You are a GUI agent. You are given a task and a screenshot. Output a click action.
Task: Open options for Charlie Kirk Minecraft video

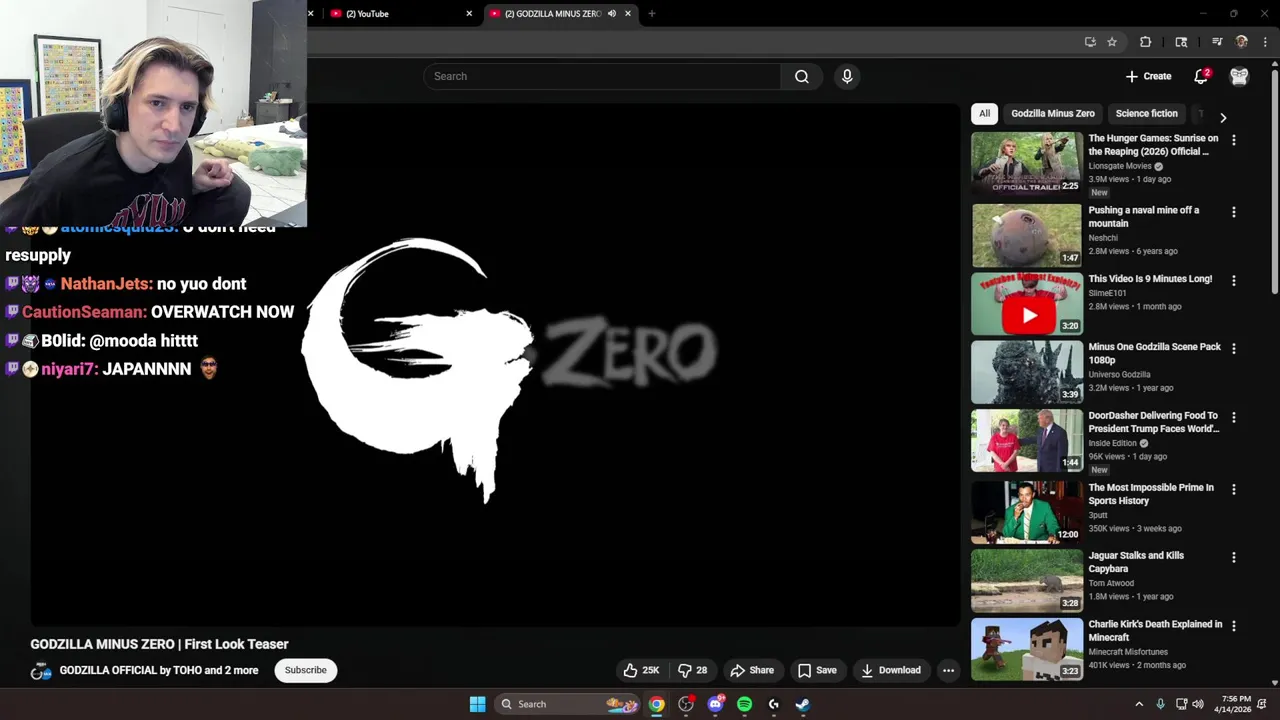[1234, 626]
